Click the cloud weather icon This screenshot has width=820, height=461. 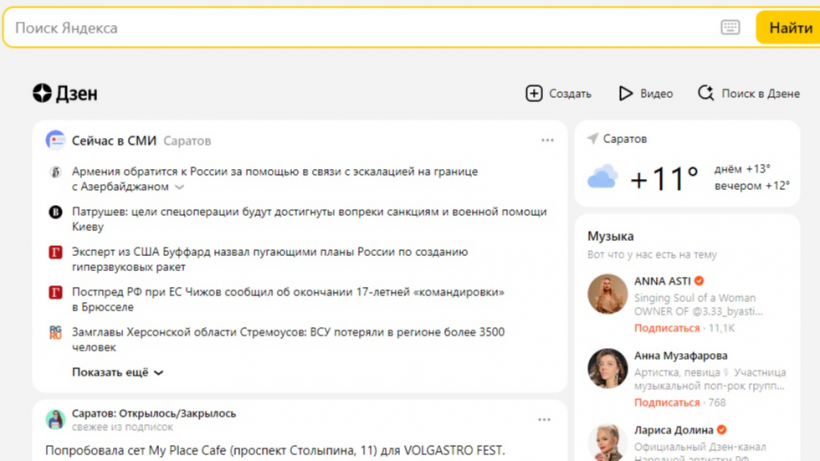[602, 177]
